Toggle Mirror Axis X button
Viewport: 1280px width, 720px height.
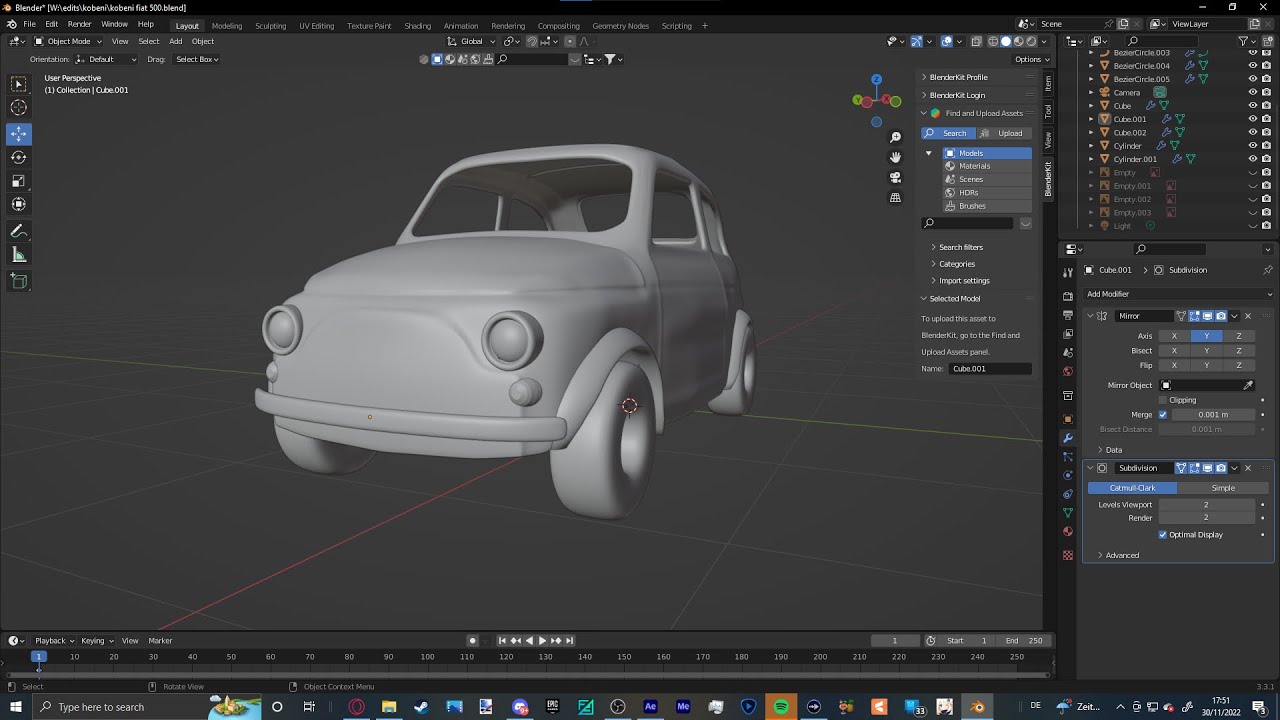click(x=1174, y=336)
